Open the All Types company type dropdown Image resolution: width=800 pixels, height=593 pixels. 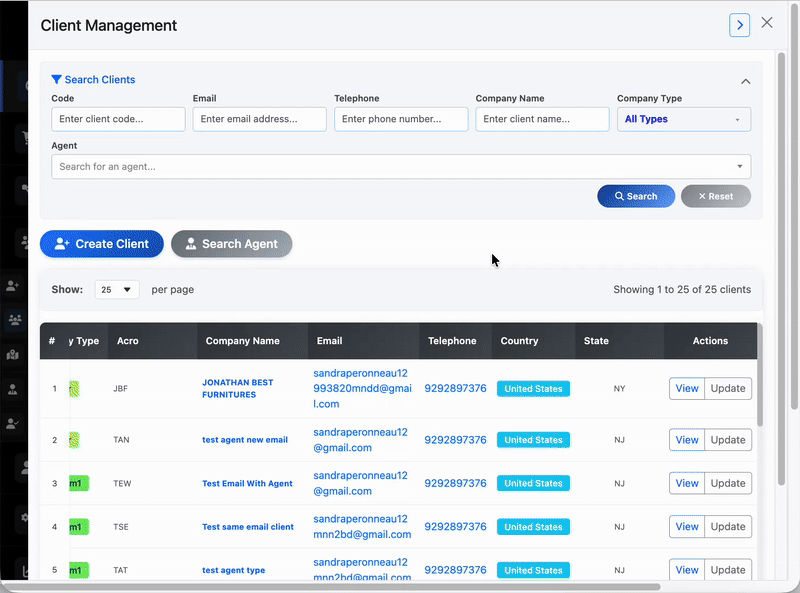pos(684,118)
